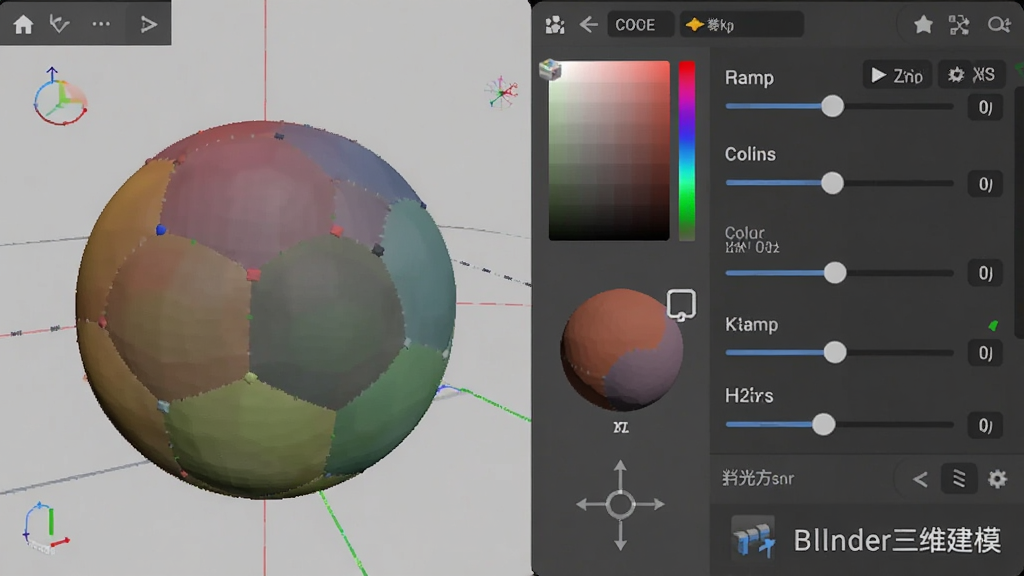Click the axis orientation indicator in the viewport's lower left
This screenshot has width=1024, height=576.
point(46,528)
